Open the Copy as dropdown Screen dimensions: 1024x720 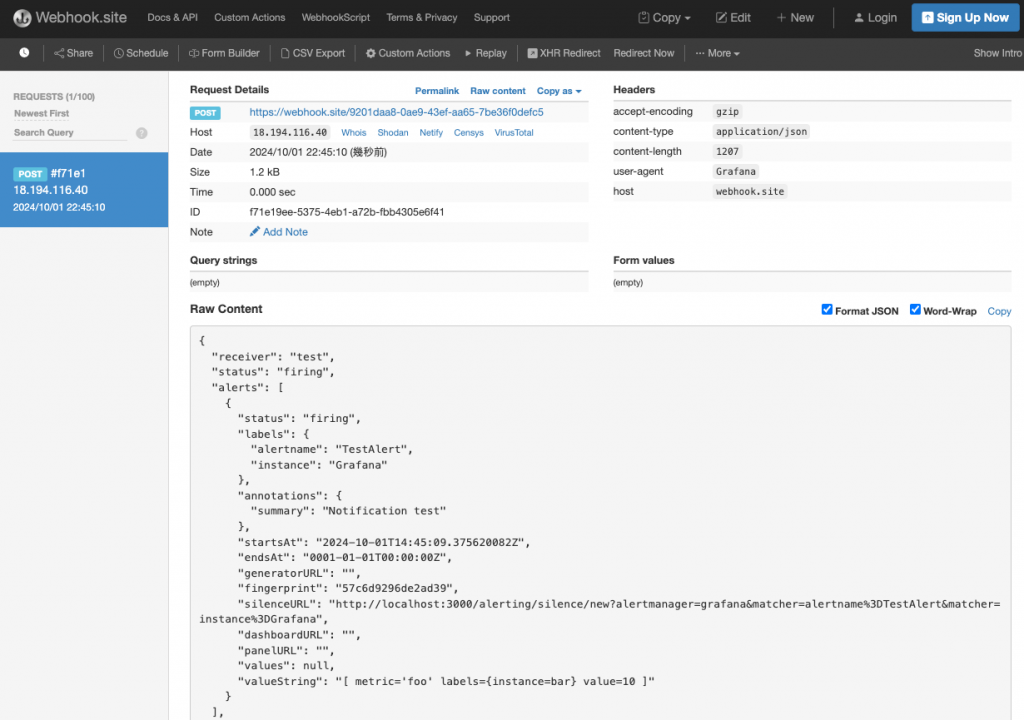[559, 91]
